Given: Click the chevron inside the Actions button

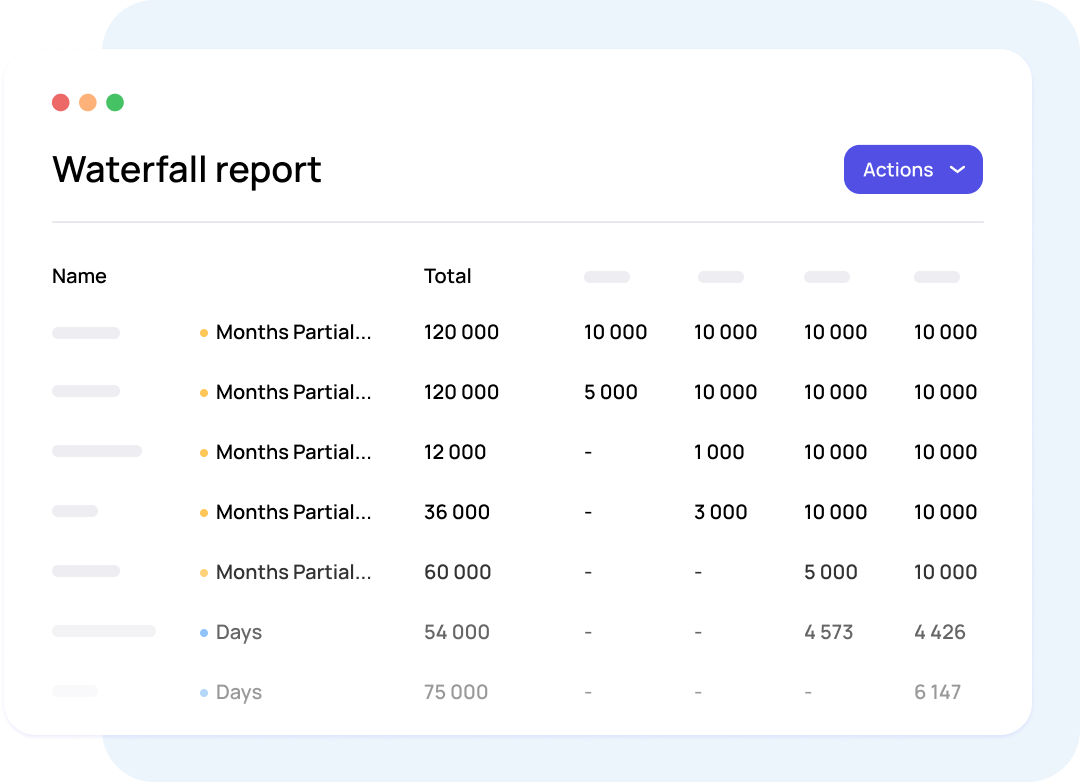Looking at the screenshot, I should 957,170.
